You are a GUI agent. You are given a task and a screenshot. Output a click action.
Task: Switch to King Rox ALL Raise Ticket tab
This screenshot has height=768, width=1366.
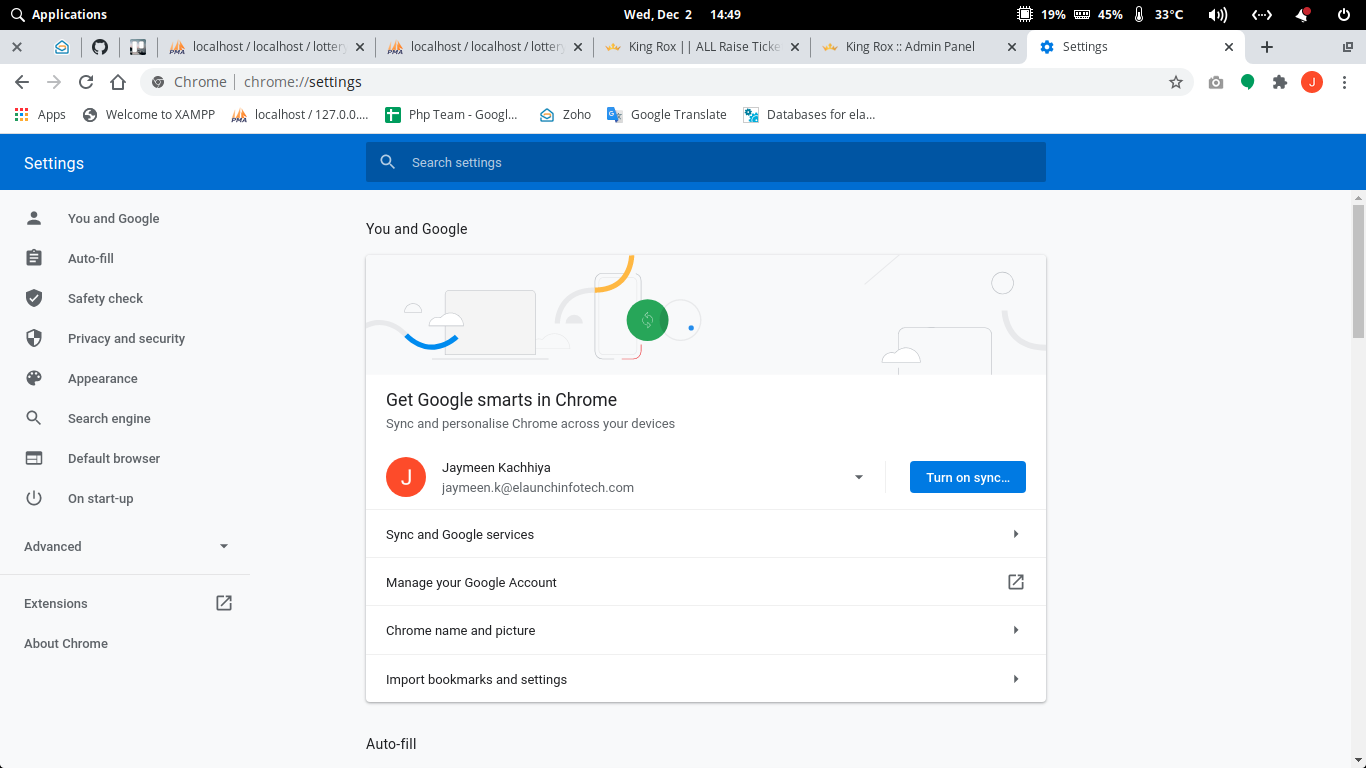click(702, 47)
